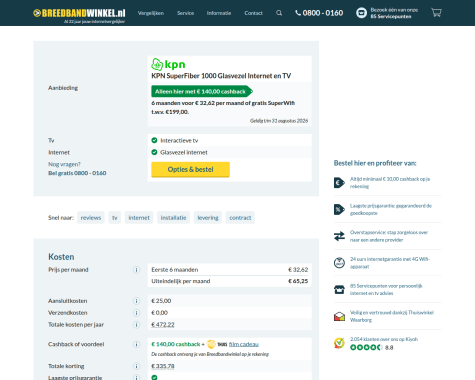Click the KPN logo
Screen dimensions: 475x380
pos(168,64)
